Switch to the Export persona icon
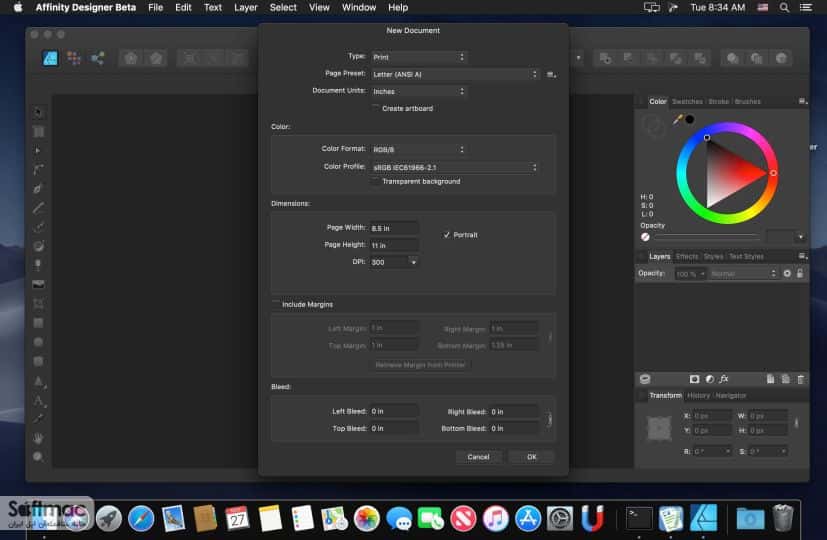This screenshot has height=540, width=827. tap(98, 58)
